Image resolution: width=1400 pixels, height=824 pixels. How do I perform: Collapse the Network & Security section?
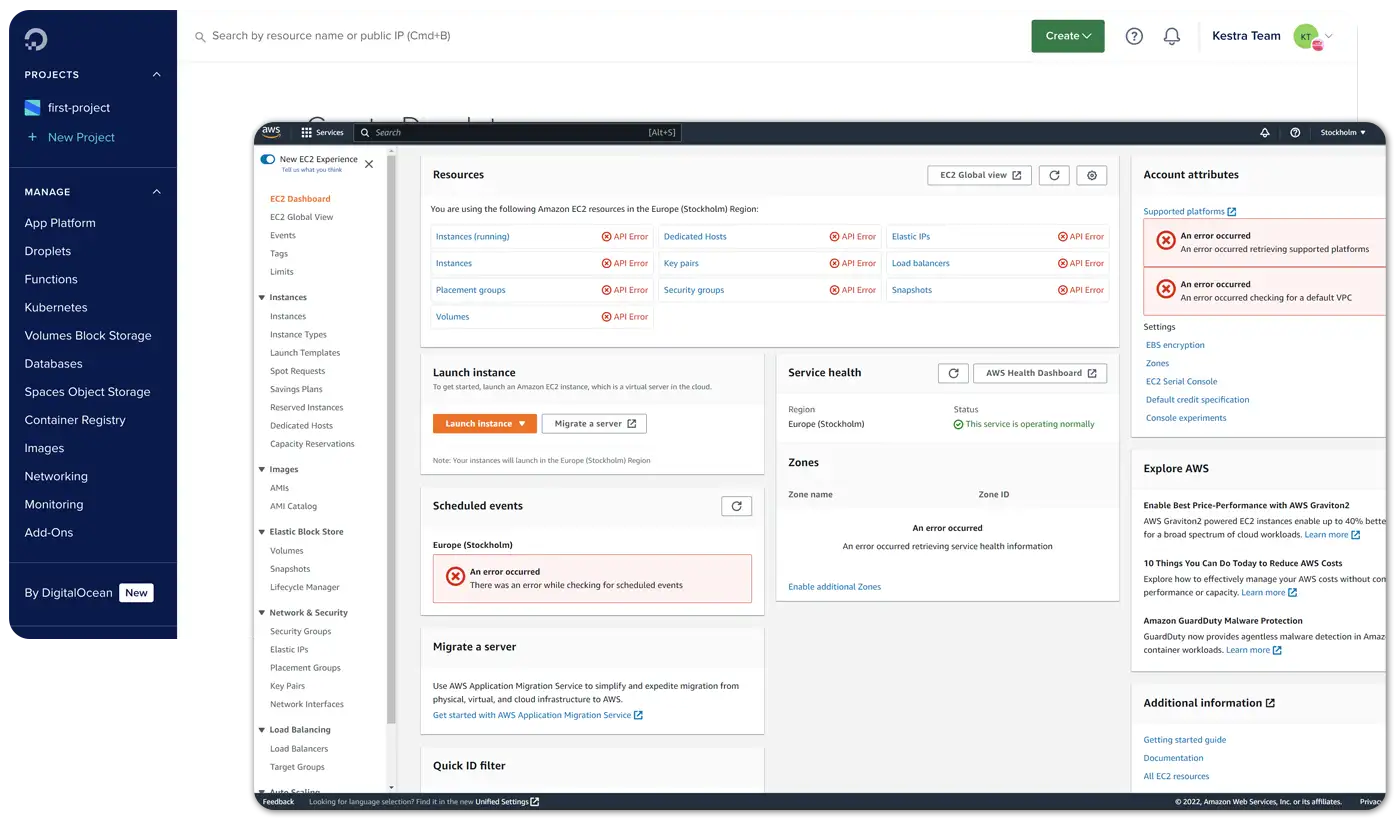click(x=262, y=613)
